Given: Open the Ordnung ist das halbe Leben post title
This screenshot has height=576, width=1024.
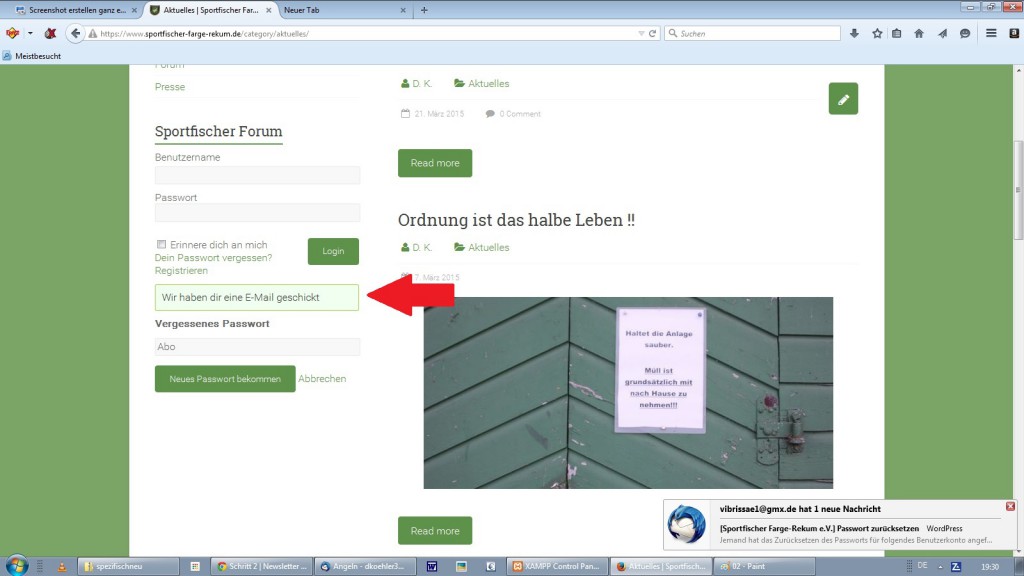Looking at the screenshot, I should click(517, 219).
